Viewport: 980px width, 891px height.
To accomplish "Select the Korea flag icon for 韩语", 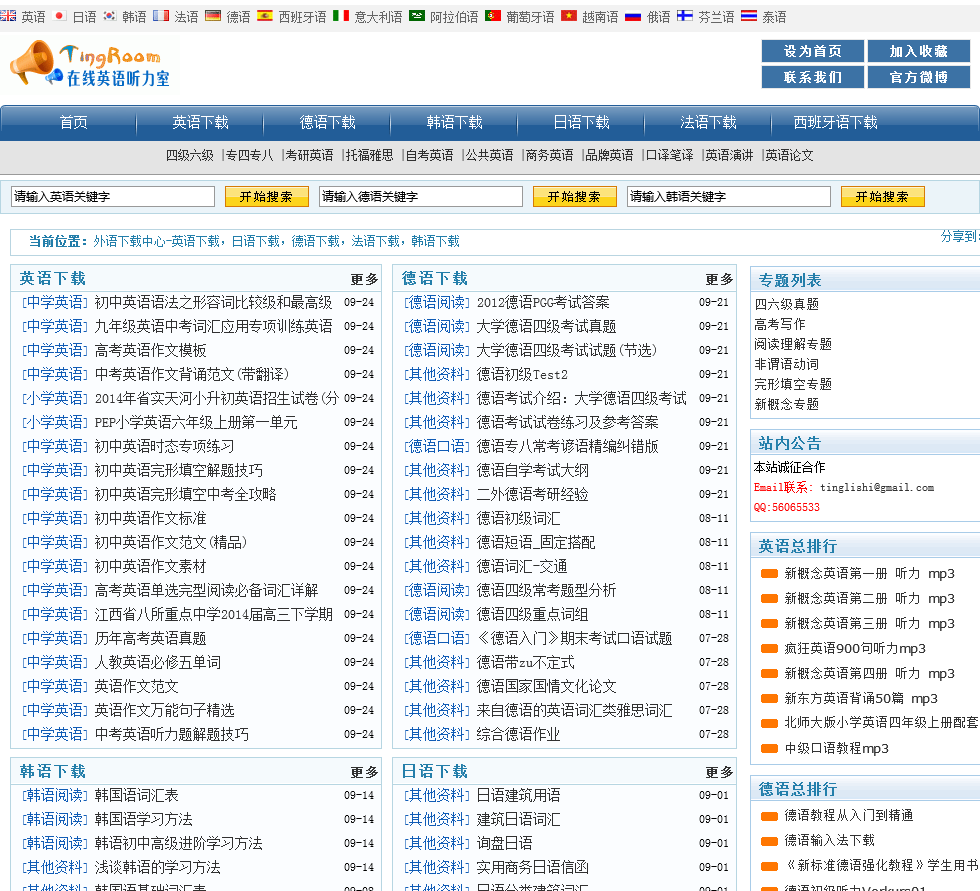I will coord(109,16).
